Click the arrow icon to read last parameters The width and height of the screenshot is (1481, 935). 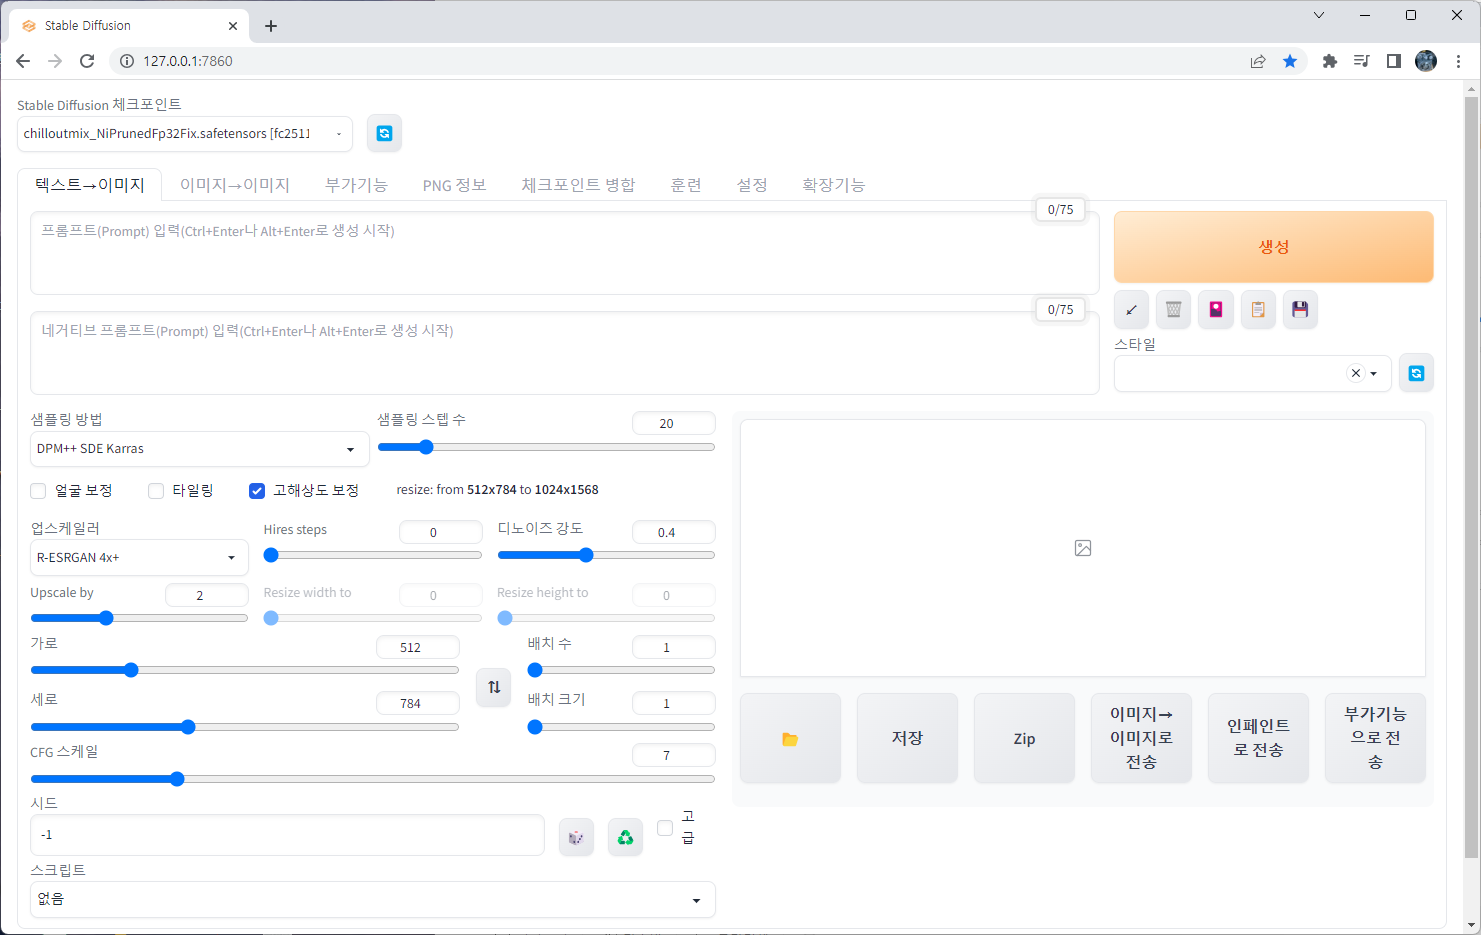[x=1131, y=310]
